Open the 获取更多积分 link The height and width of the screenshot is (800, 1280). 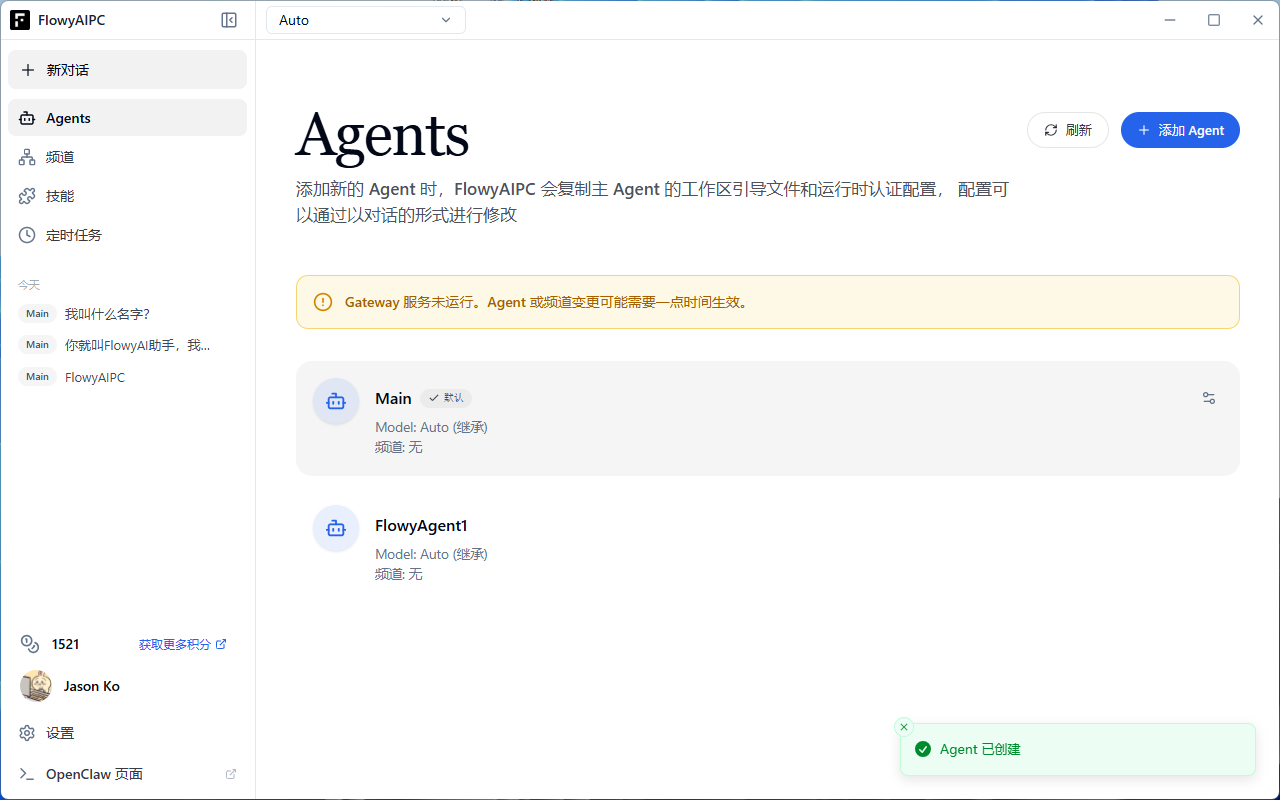[x=175, y=644]
